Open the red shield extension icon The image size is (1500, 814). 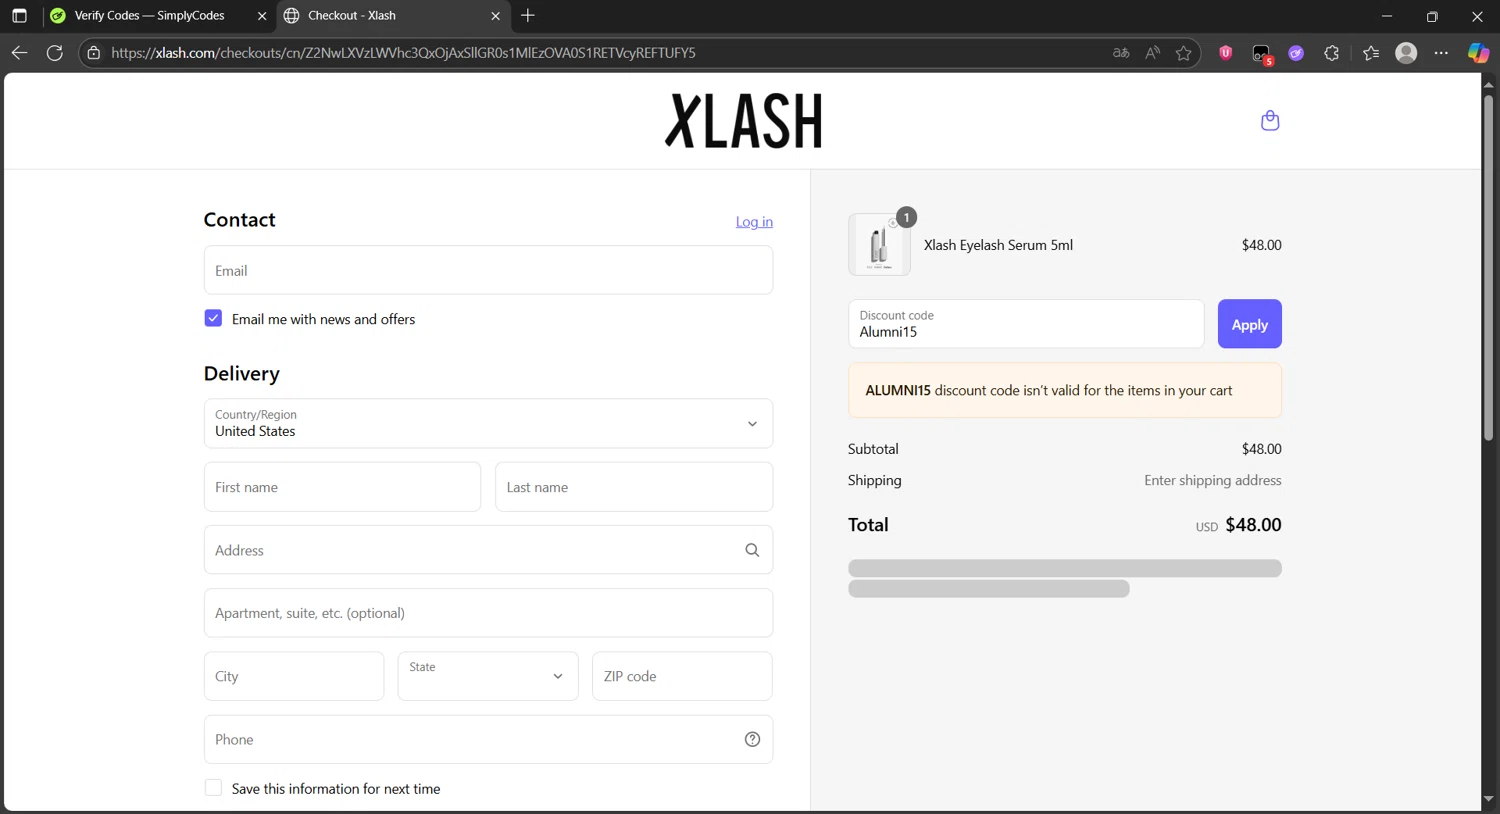(x=1225, y=53)
